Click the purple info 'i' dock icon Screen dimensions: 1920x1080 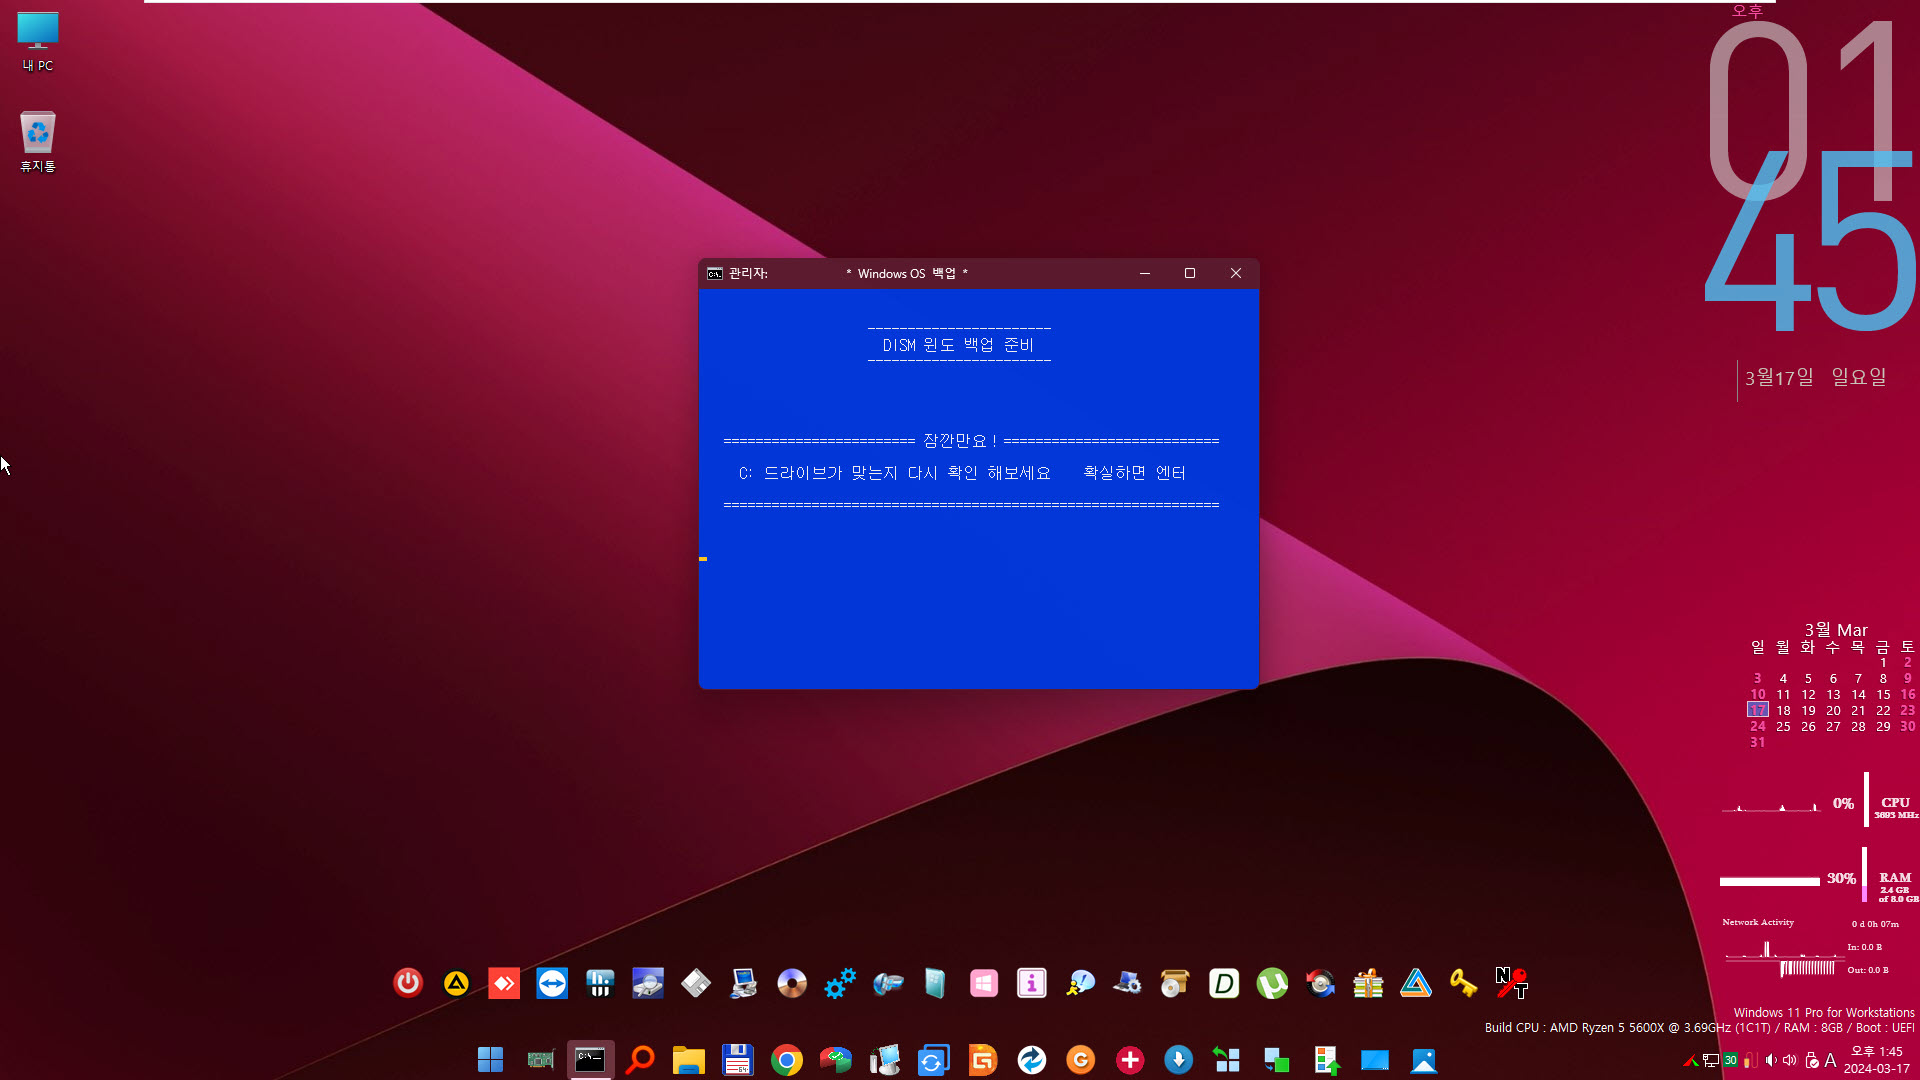click(1032, 983)
